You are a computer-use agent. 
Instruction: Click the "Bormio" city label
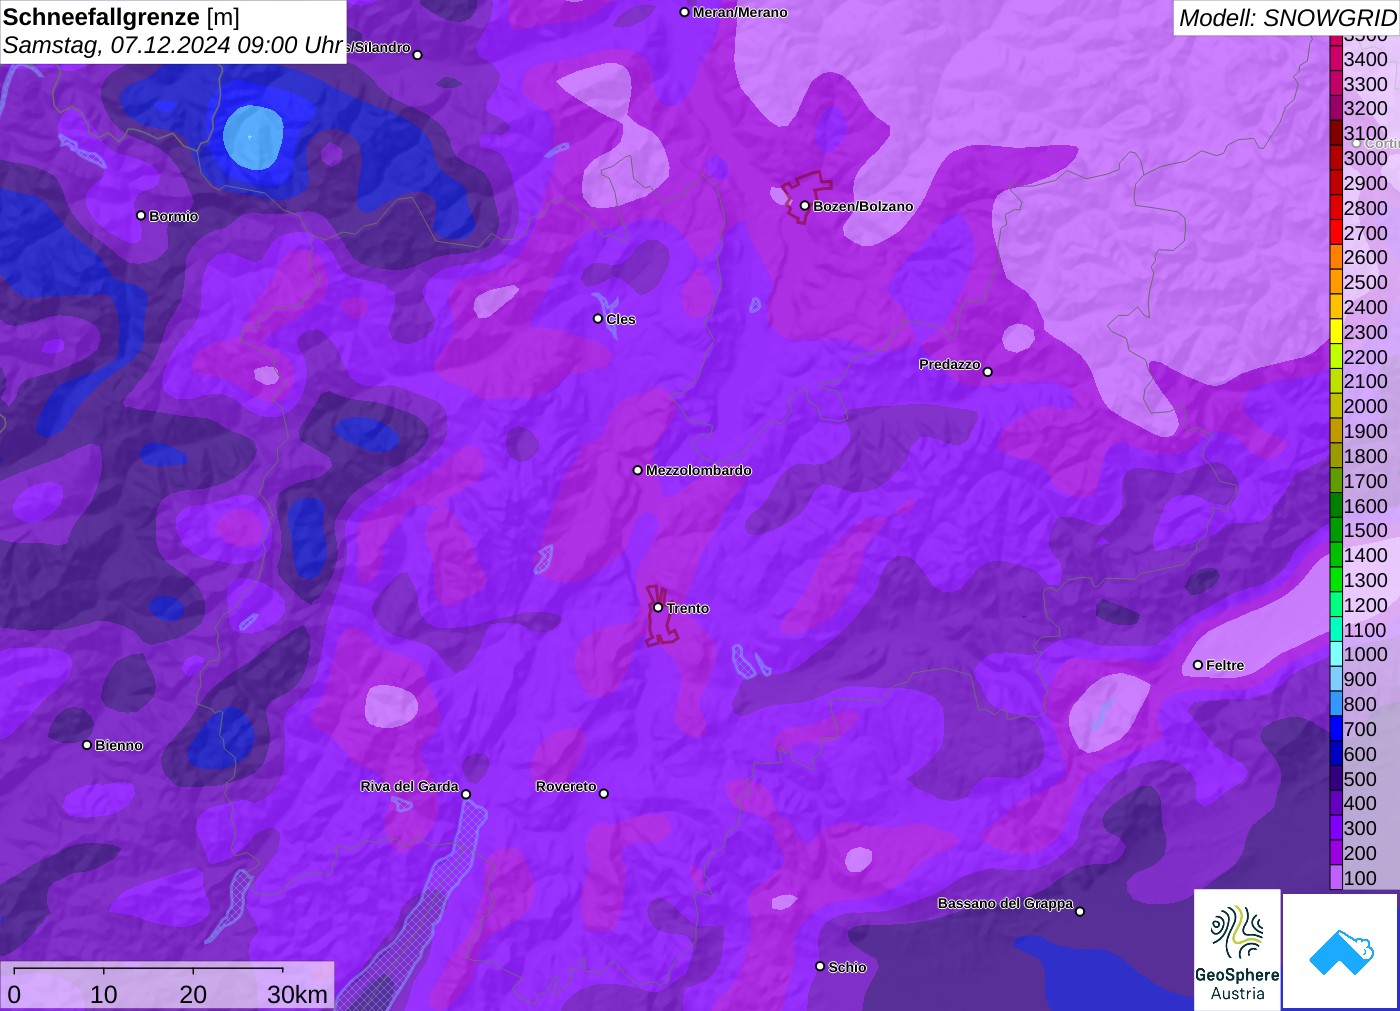pos(174,216)
